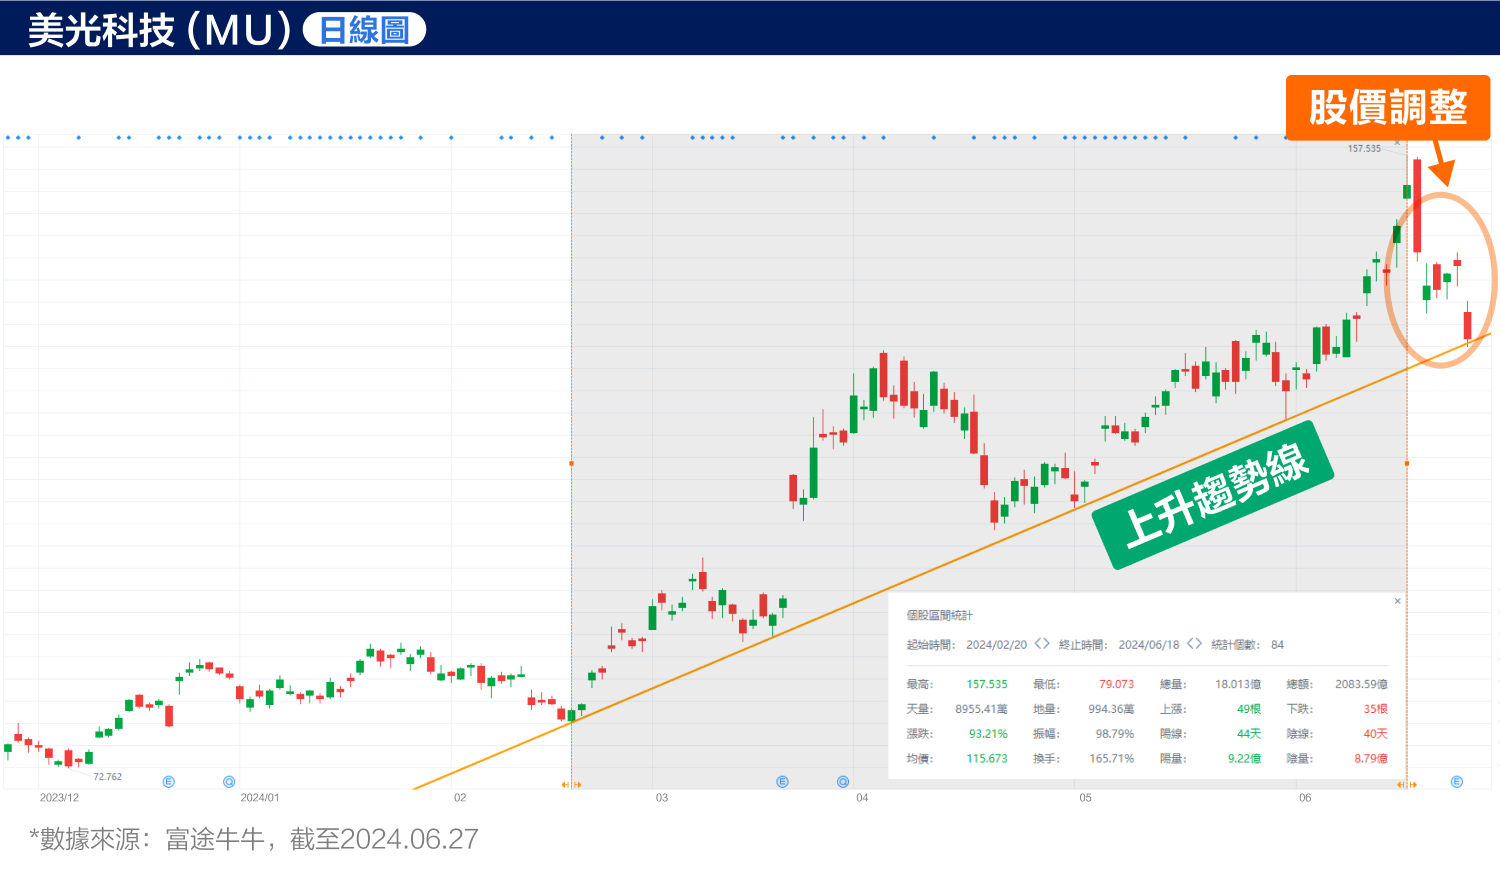
Task: Select the E marker near the 03 axis label
Action: tap(781, 782)
